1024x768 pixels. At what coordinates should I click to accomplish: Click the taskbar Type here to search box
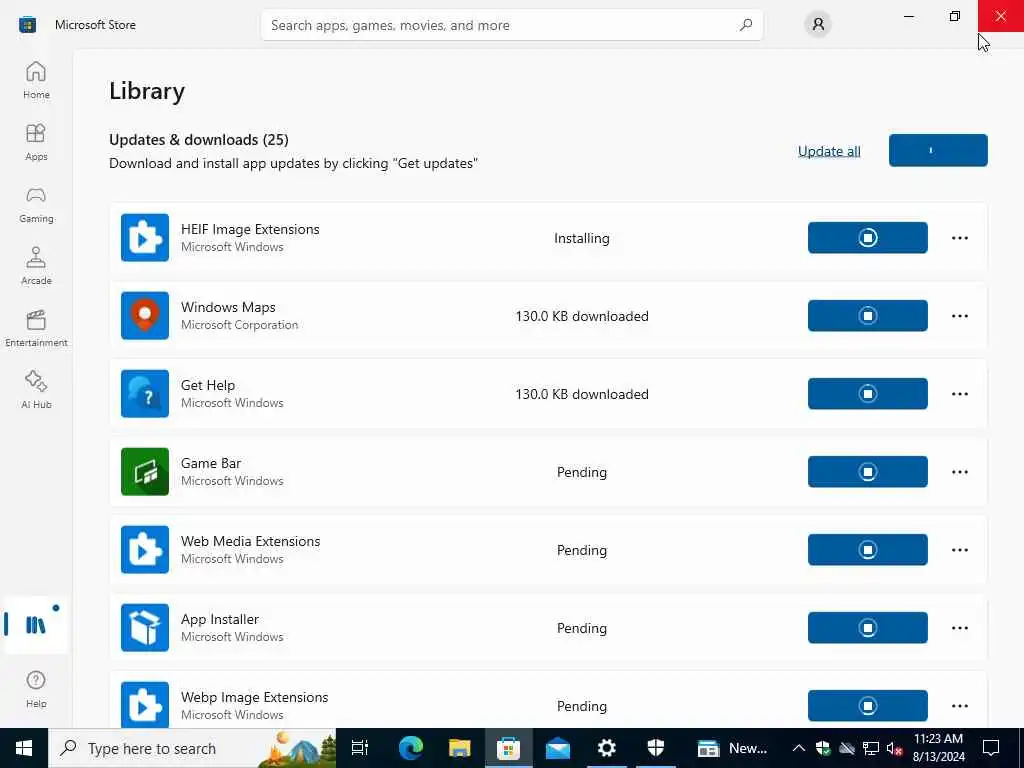(x=192, y=748)
